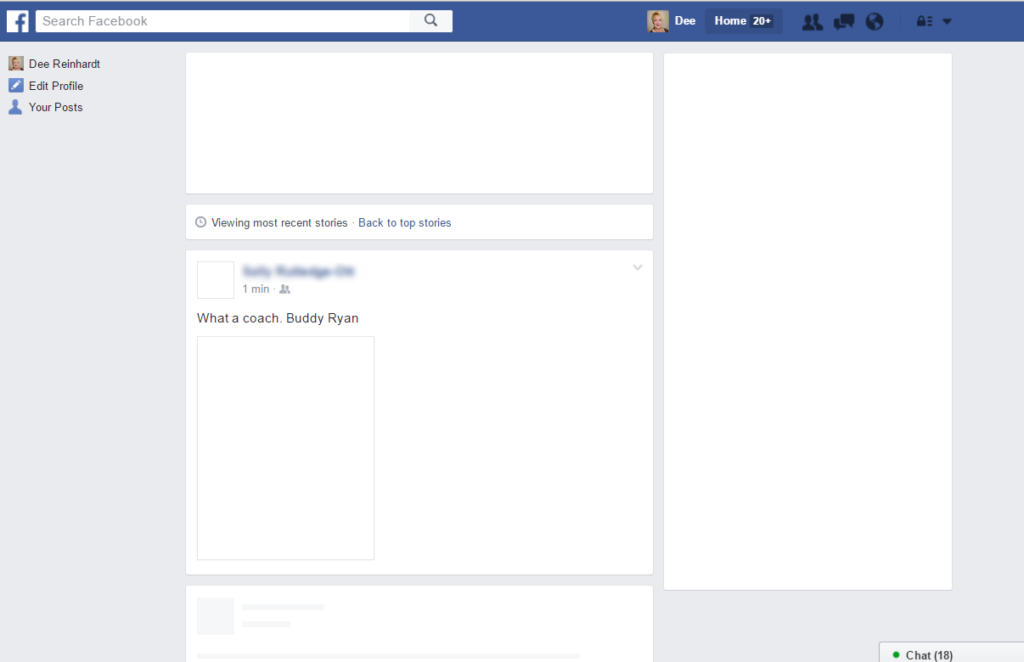This screenshot has height=662, width=1024.
Task: Click the green online dot in Chat
Action: click(x=896, y=654)
